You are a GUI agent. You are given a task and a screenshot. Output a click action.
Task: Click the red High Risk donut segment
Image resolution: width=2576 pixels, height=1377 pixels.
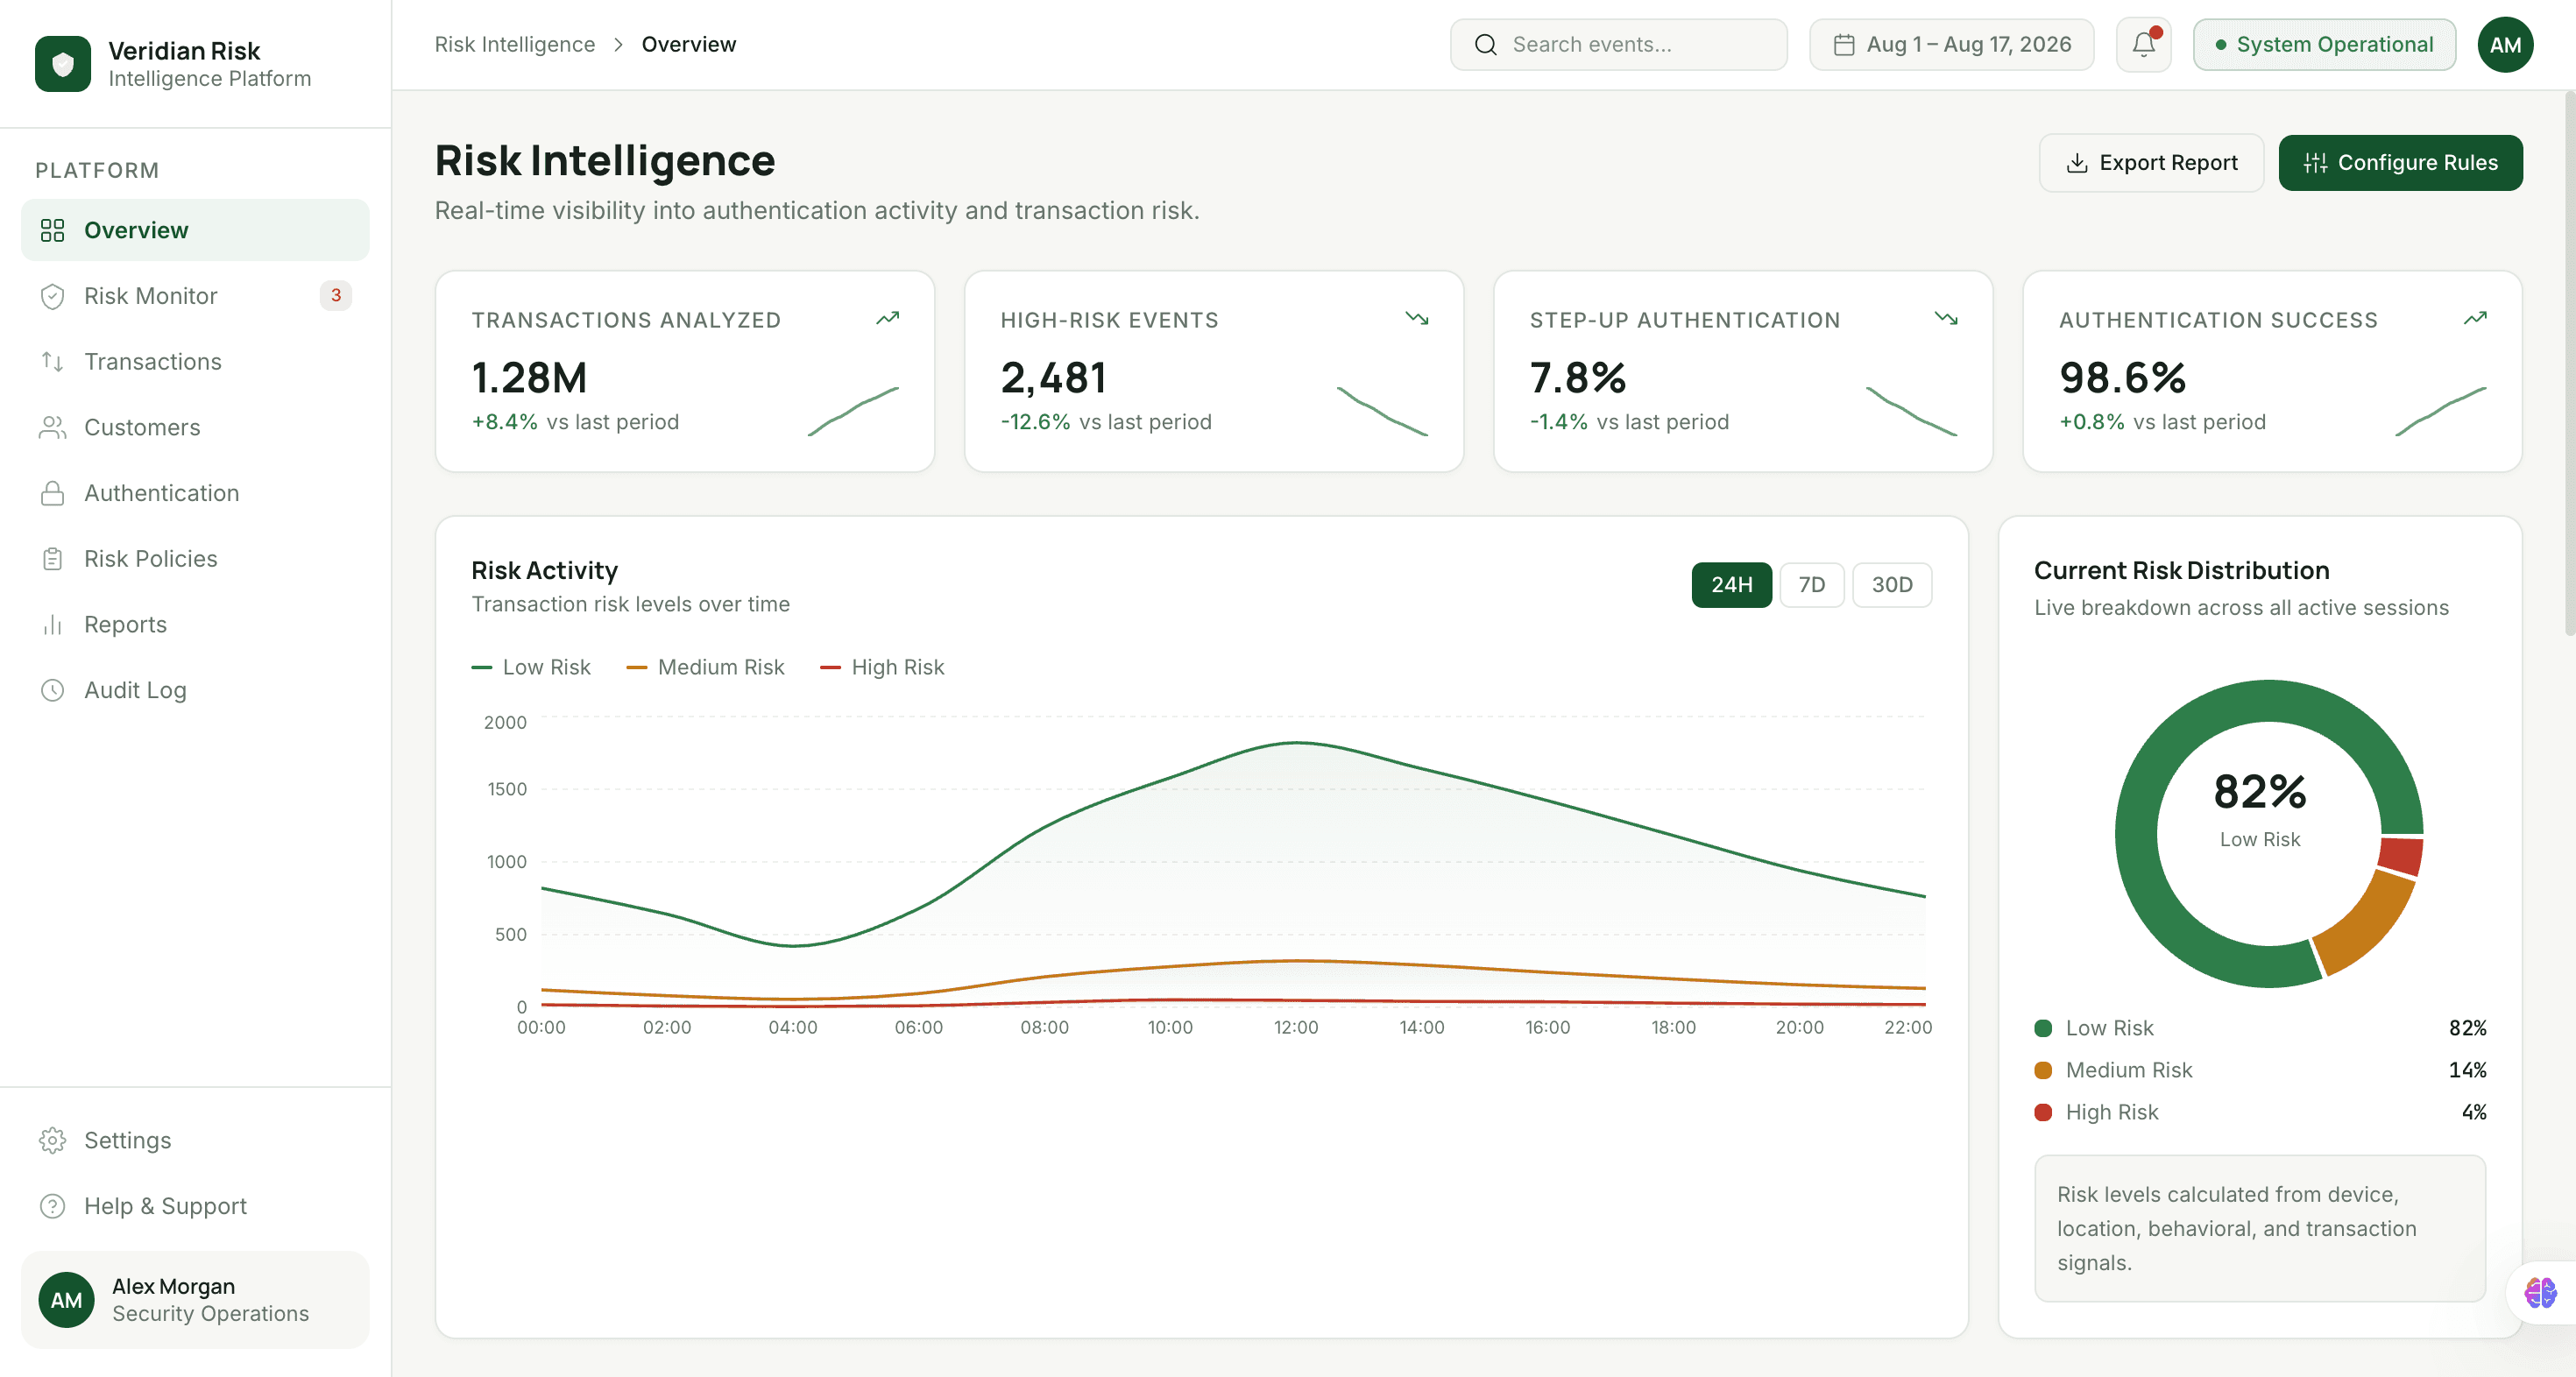(2401, 856)
